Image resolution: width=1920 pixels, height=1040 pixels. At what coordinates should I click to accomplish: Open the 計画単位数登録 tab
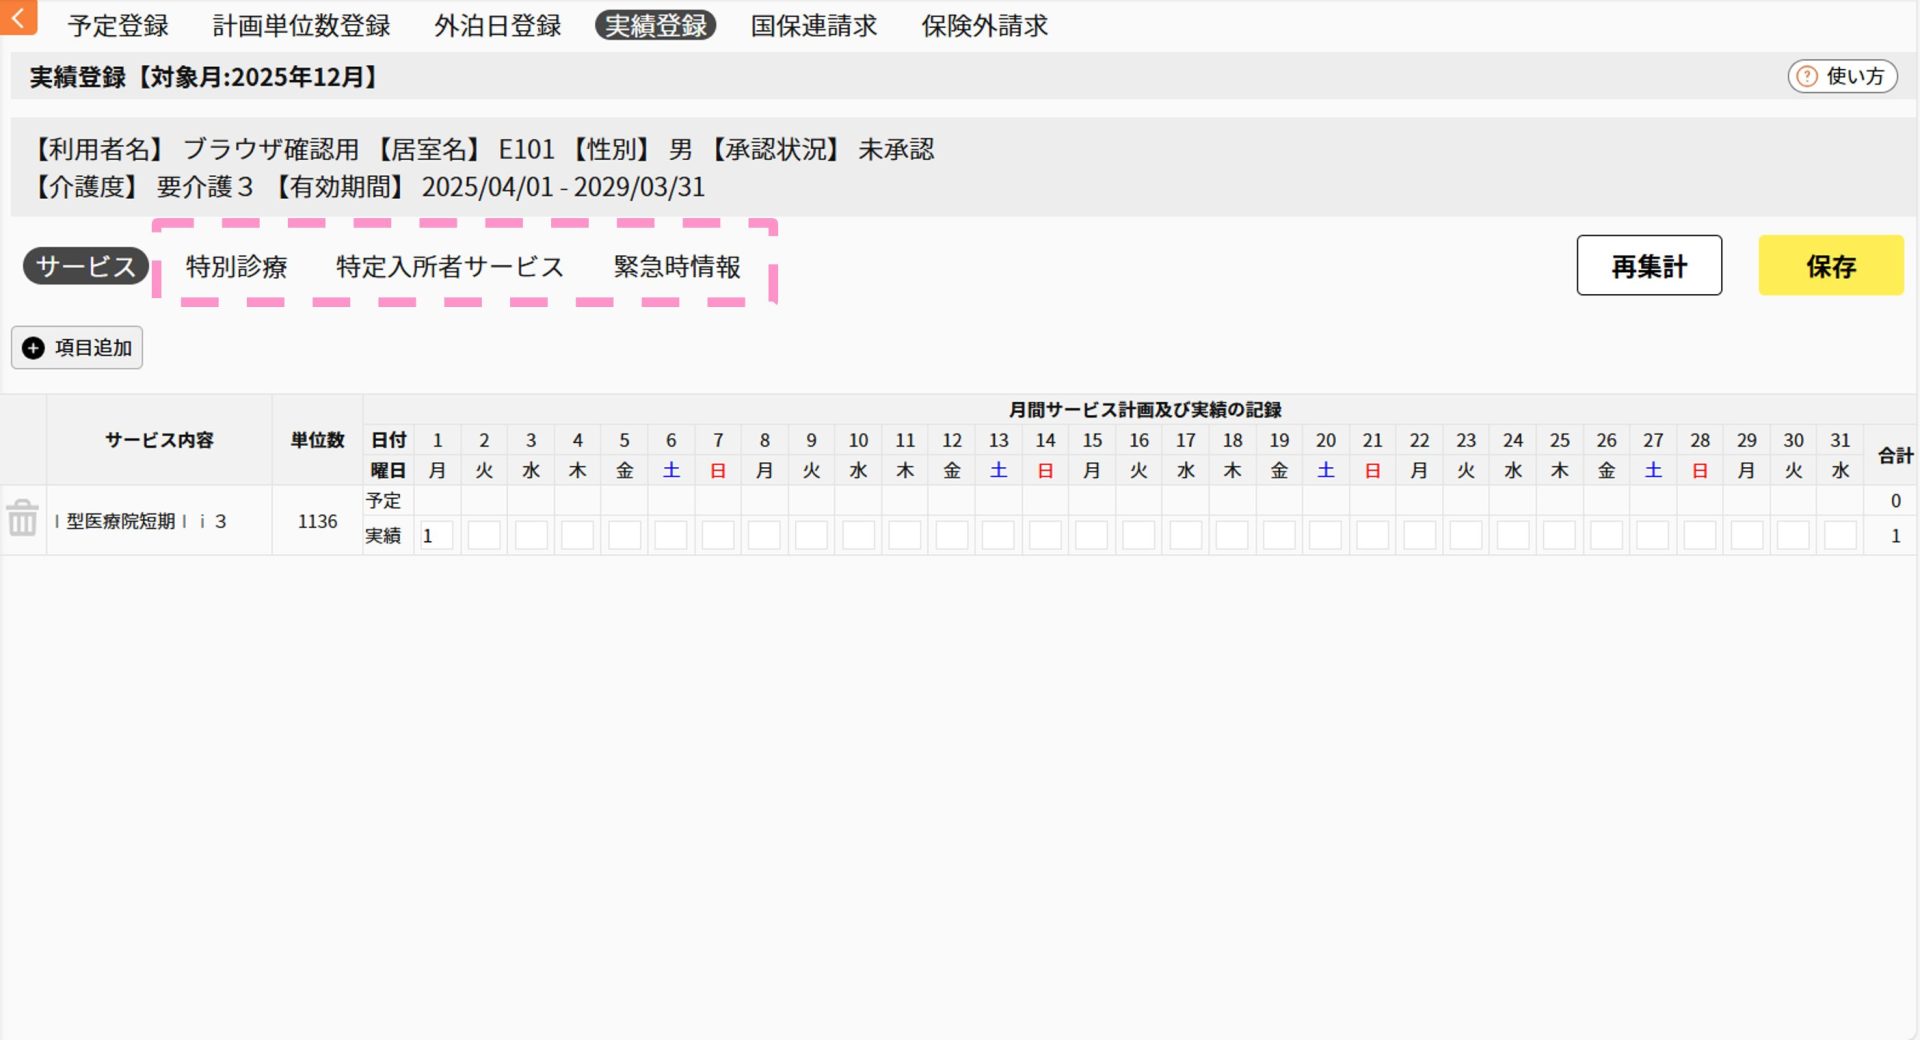(x=301, y=26)
